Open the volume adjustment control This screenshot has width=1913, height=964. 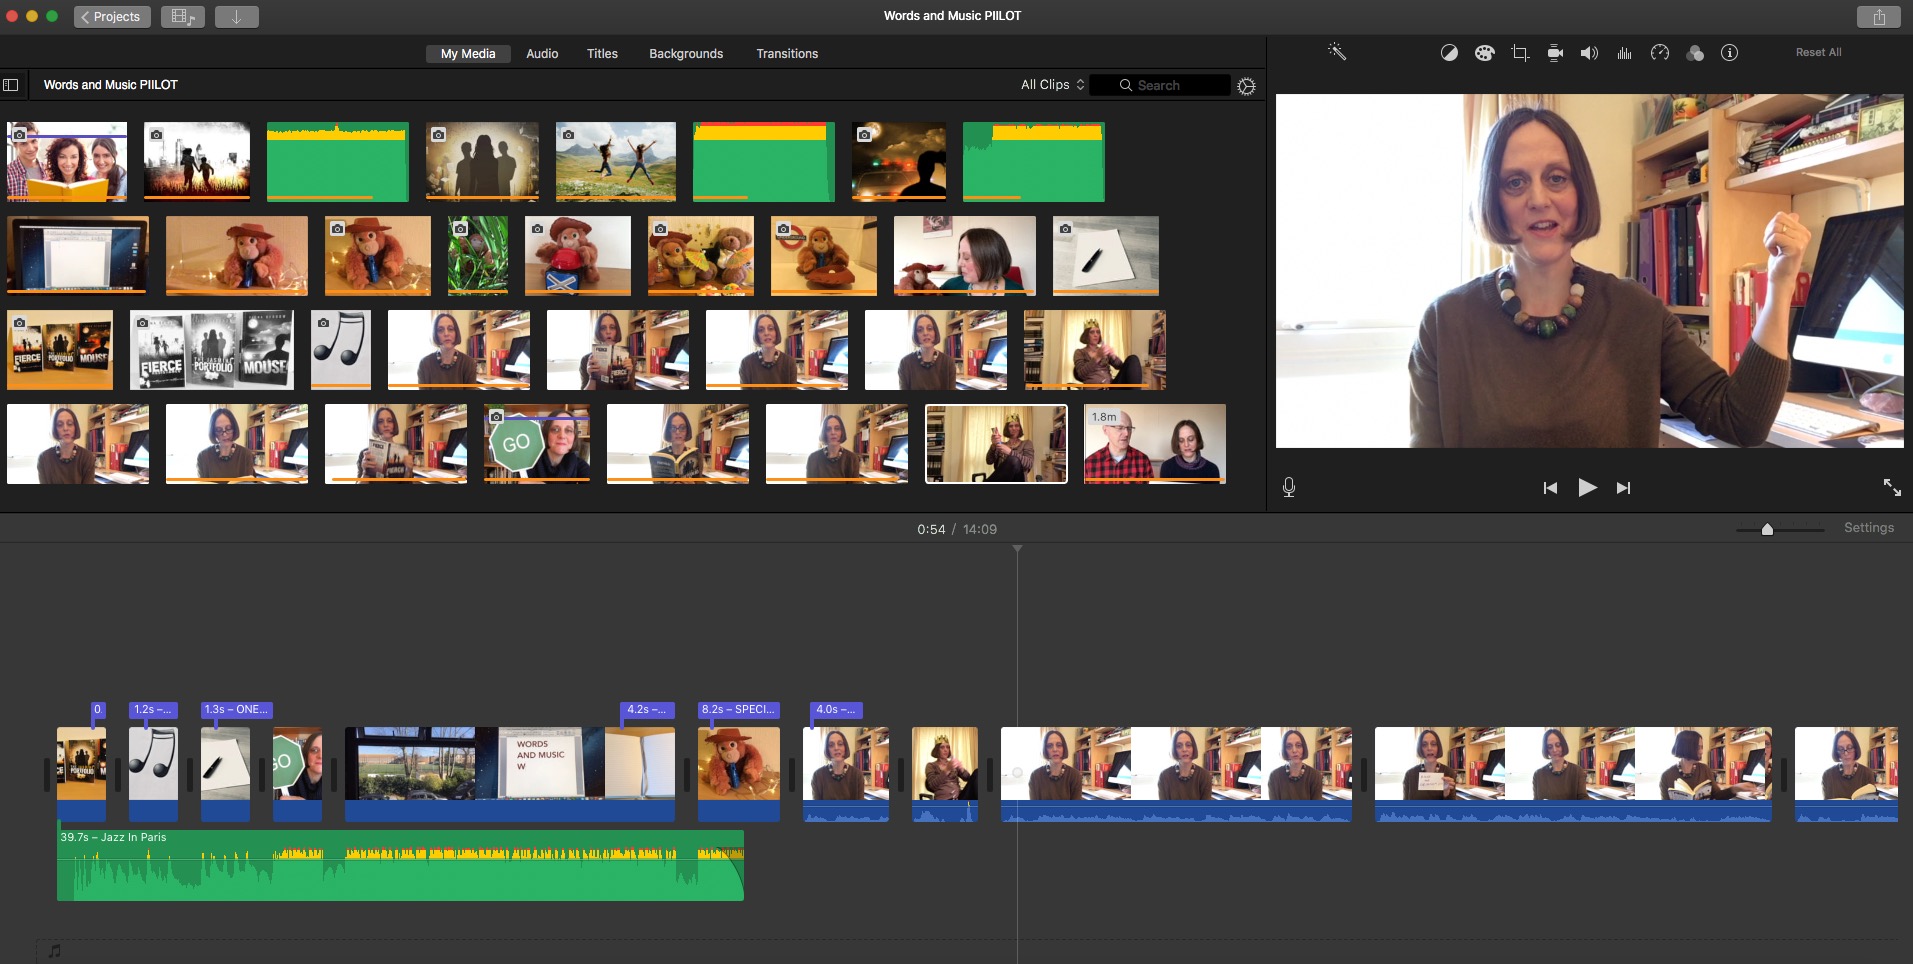[x=1589, y=53]
